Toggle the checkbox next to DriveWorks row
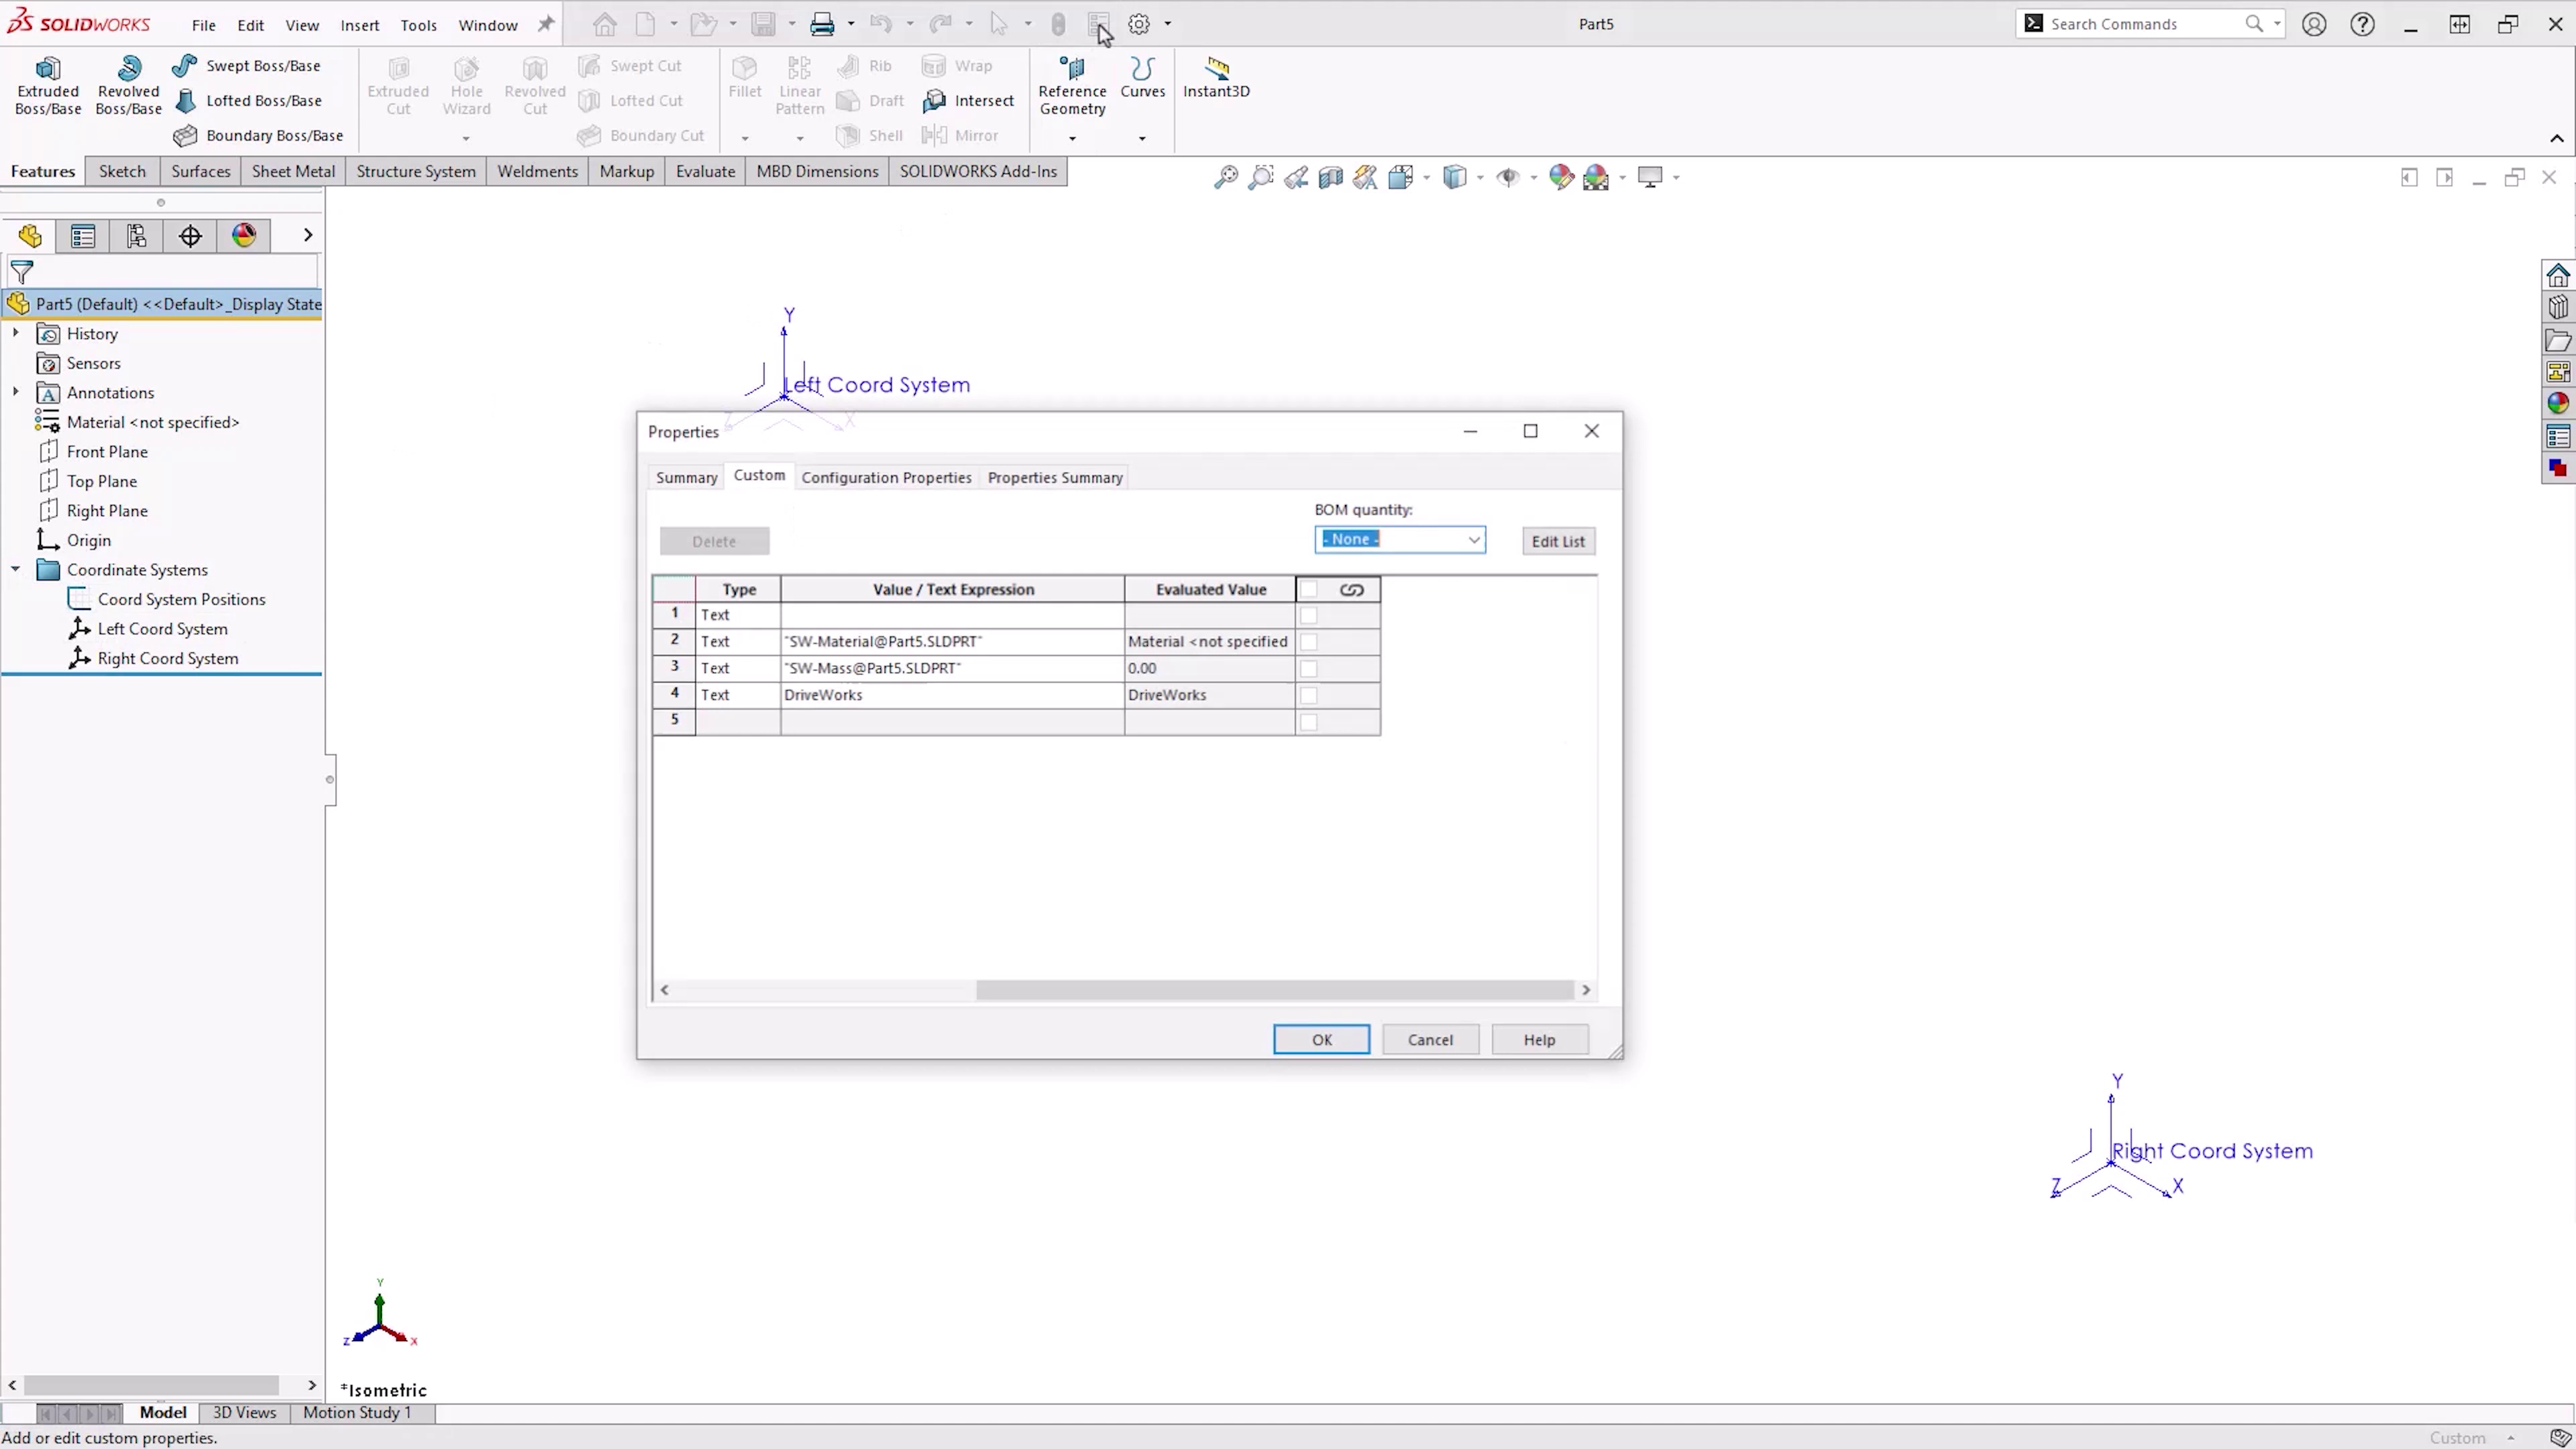 pos(1310,696)
